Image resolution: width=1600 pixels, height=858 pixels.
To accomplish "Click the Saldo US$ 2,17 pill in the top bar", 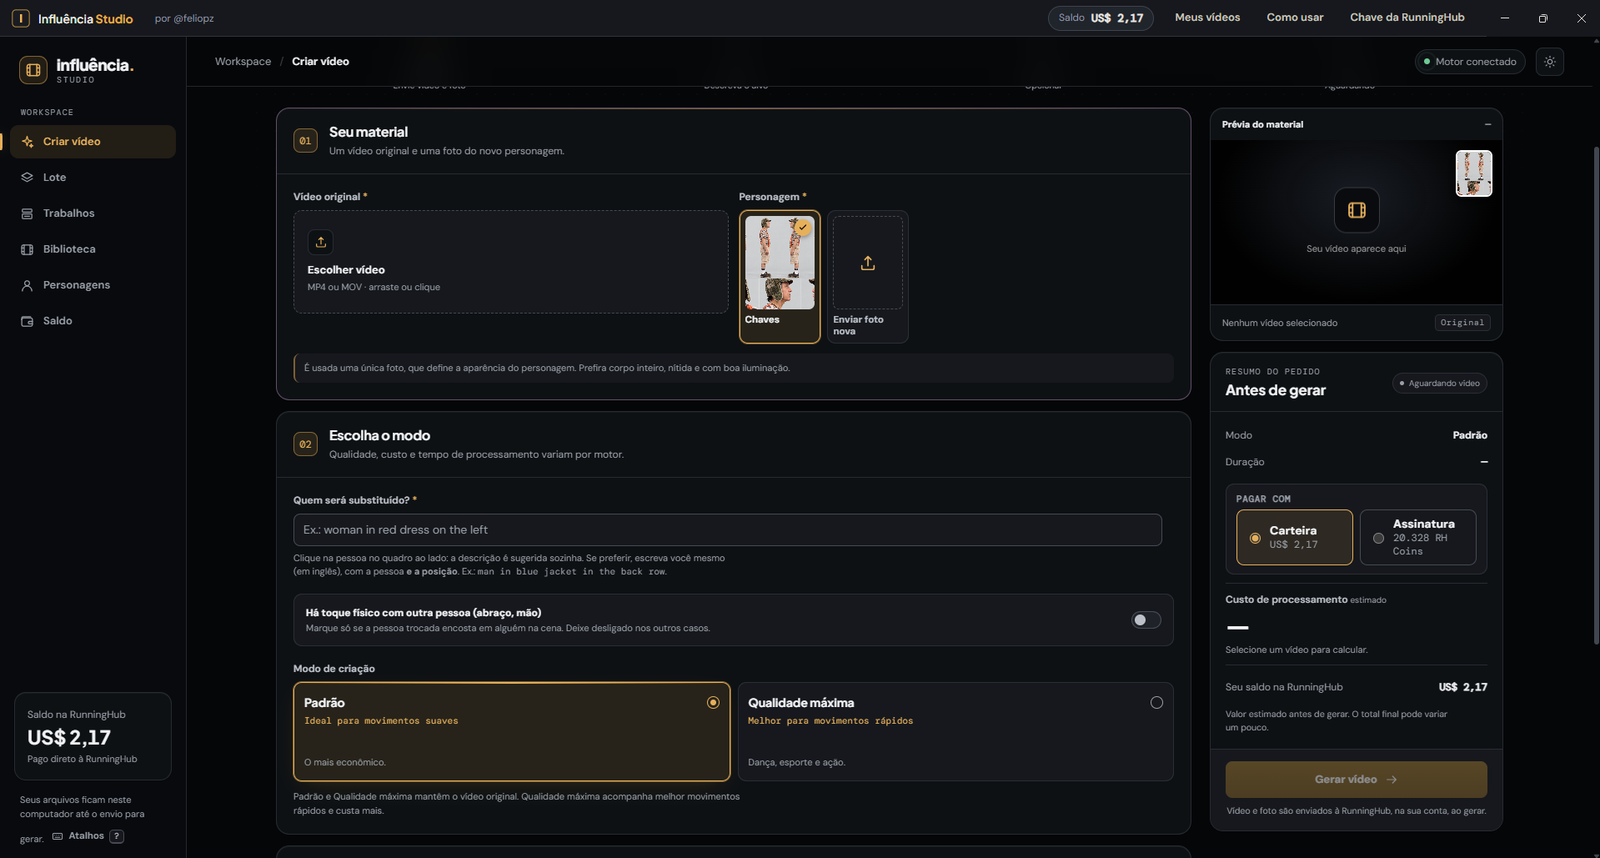I will pyautogui.click(x=1101, y=18).
